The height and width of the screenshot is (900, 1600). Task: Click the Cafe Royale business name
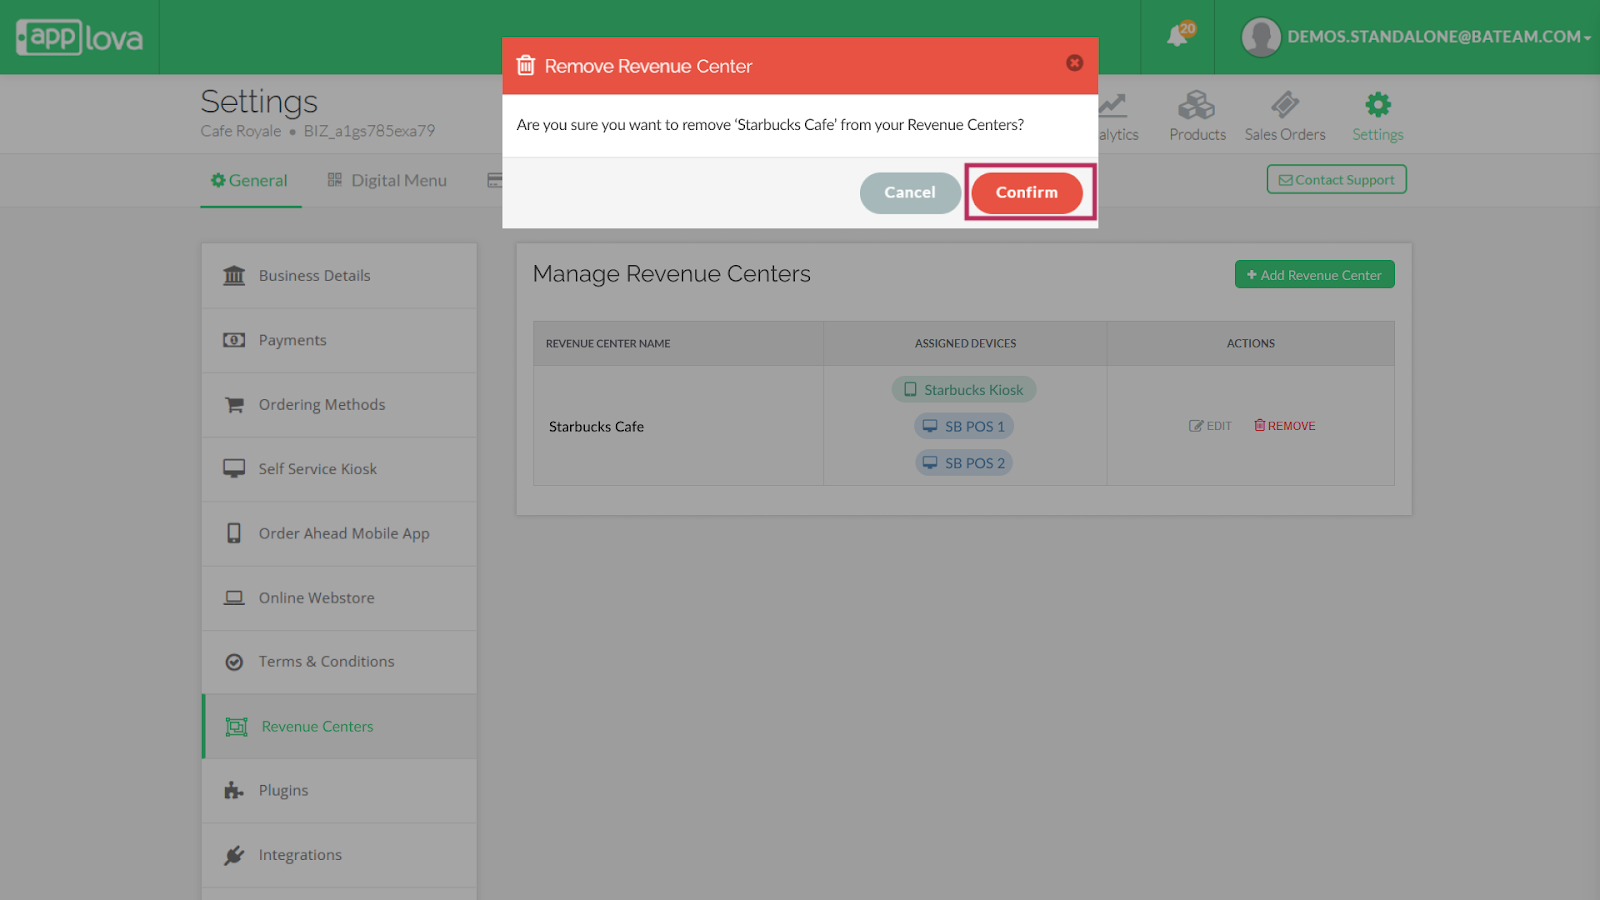pos(241,131)
